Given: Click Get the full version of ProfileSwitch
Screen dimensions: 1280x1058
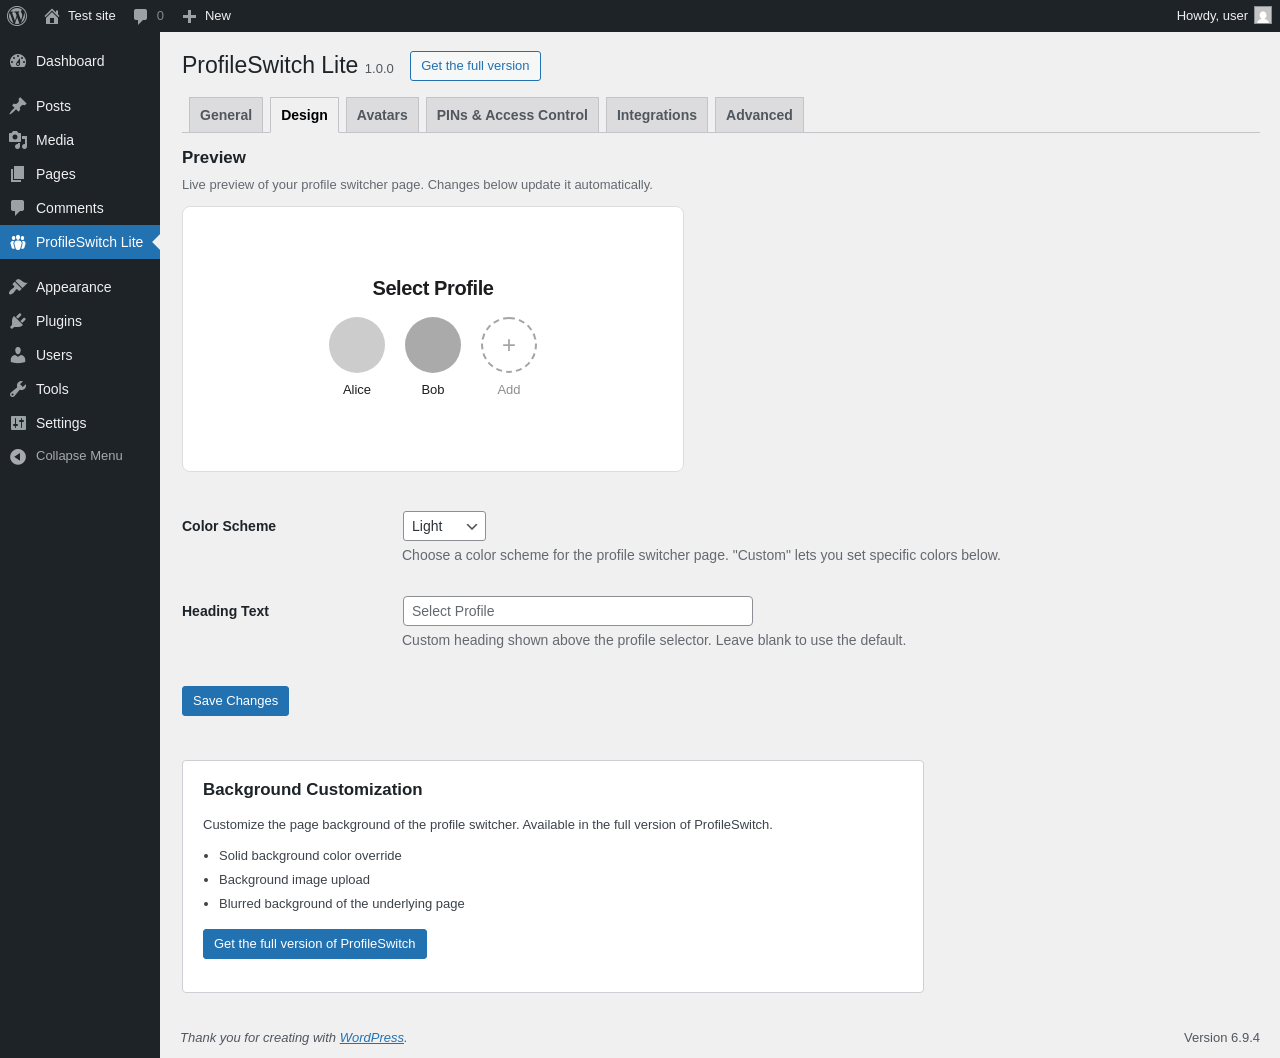Looking at the screenshot, I should pyautogui.click(x=315, y=944).
